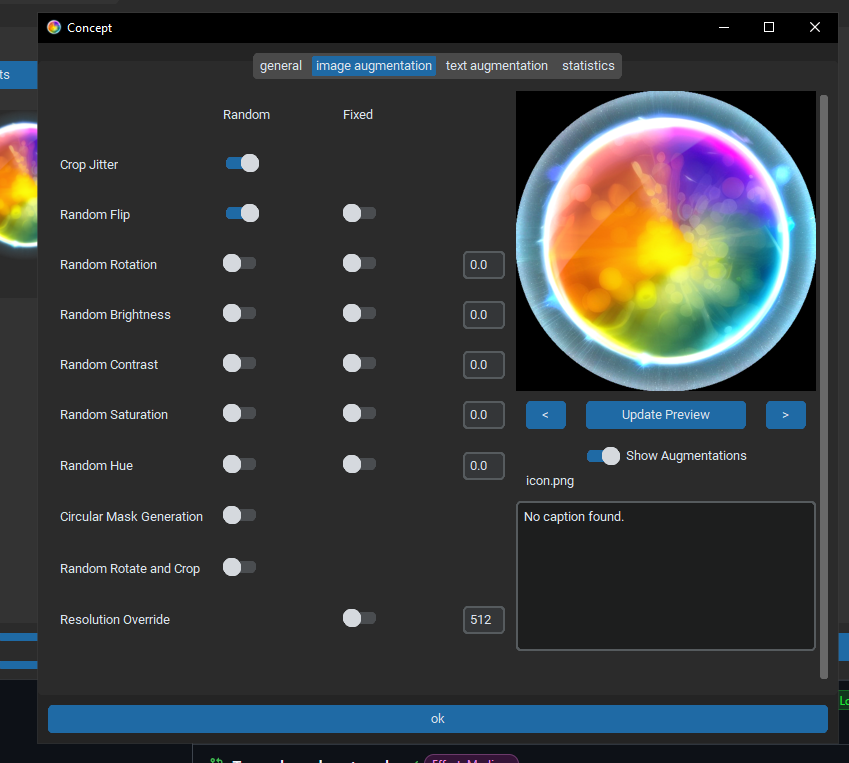Click the Circular Mask Generation label
This screenshot has width=849, height=763.
click(x=132, y=517)
